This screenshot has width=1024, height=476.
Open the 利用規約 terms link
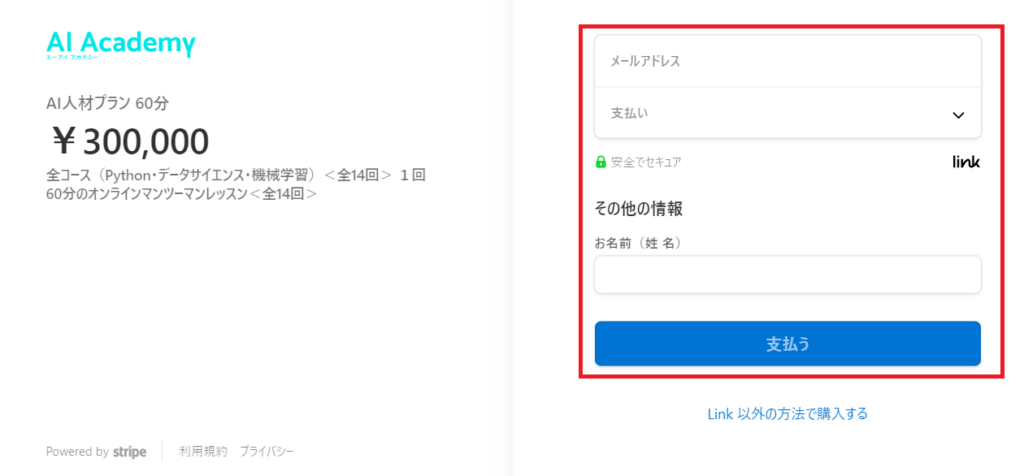click(203, 451)
